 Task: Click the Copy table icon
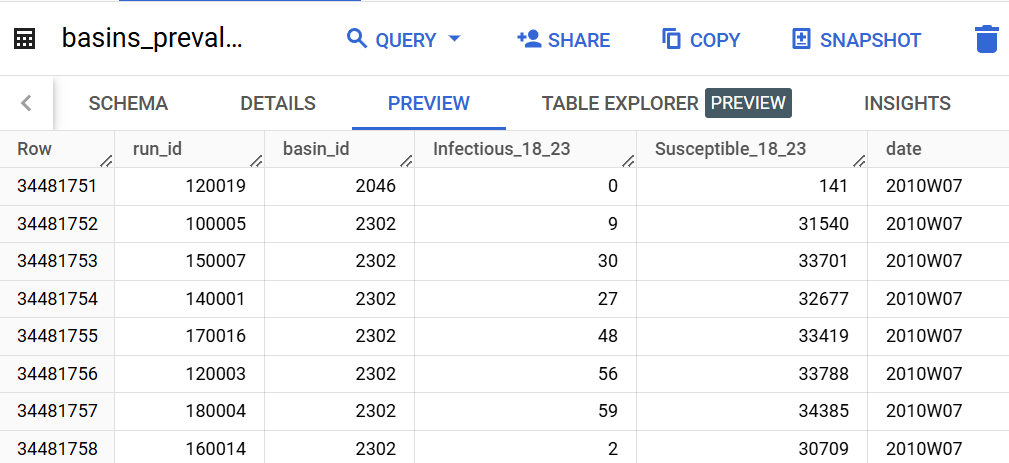click(671, 39)
